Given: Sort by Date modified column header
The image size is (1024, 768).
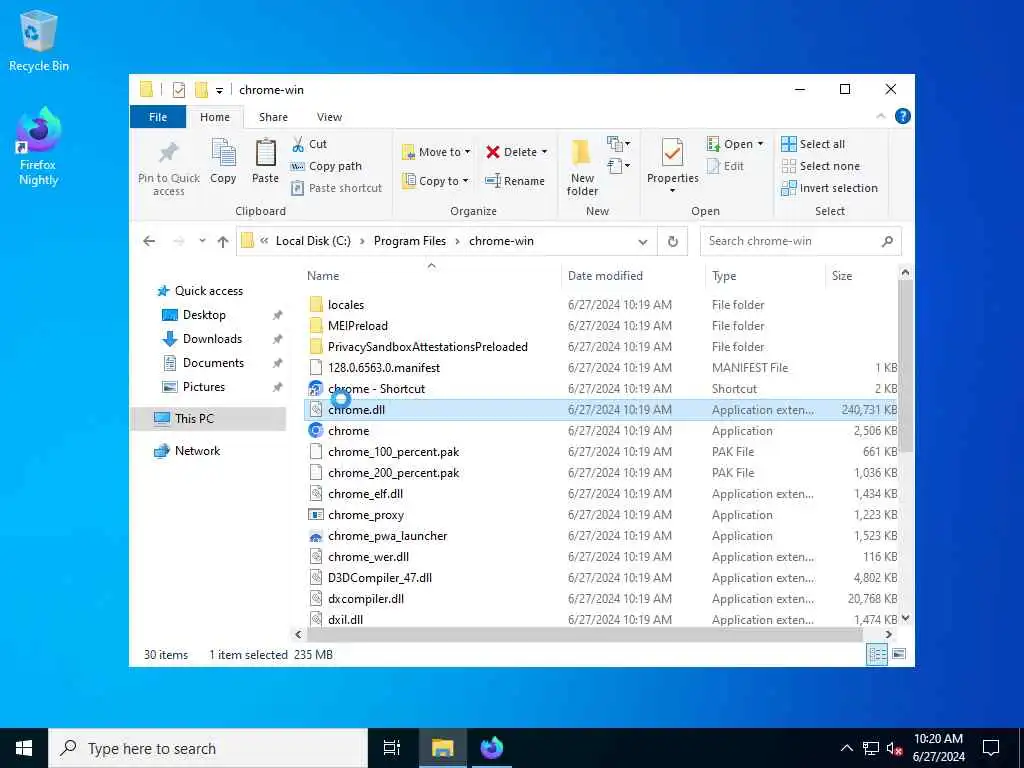Looking at the screenshot, I should (633, 276).
